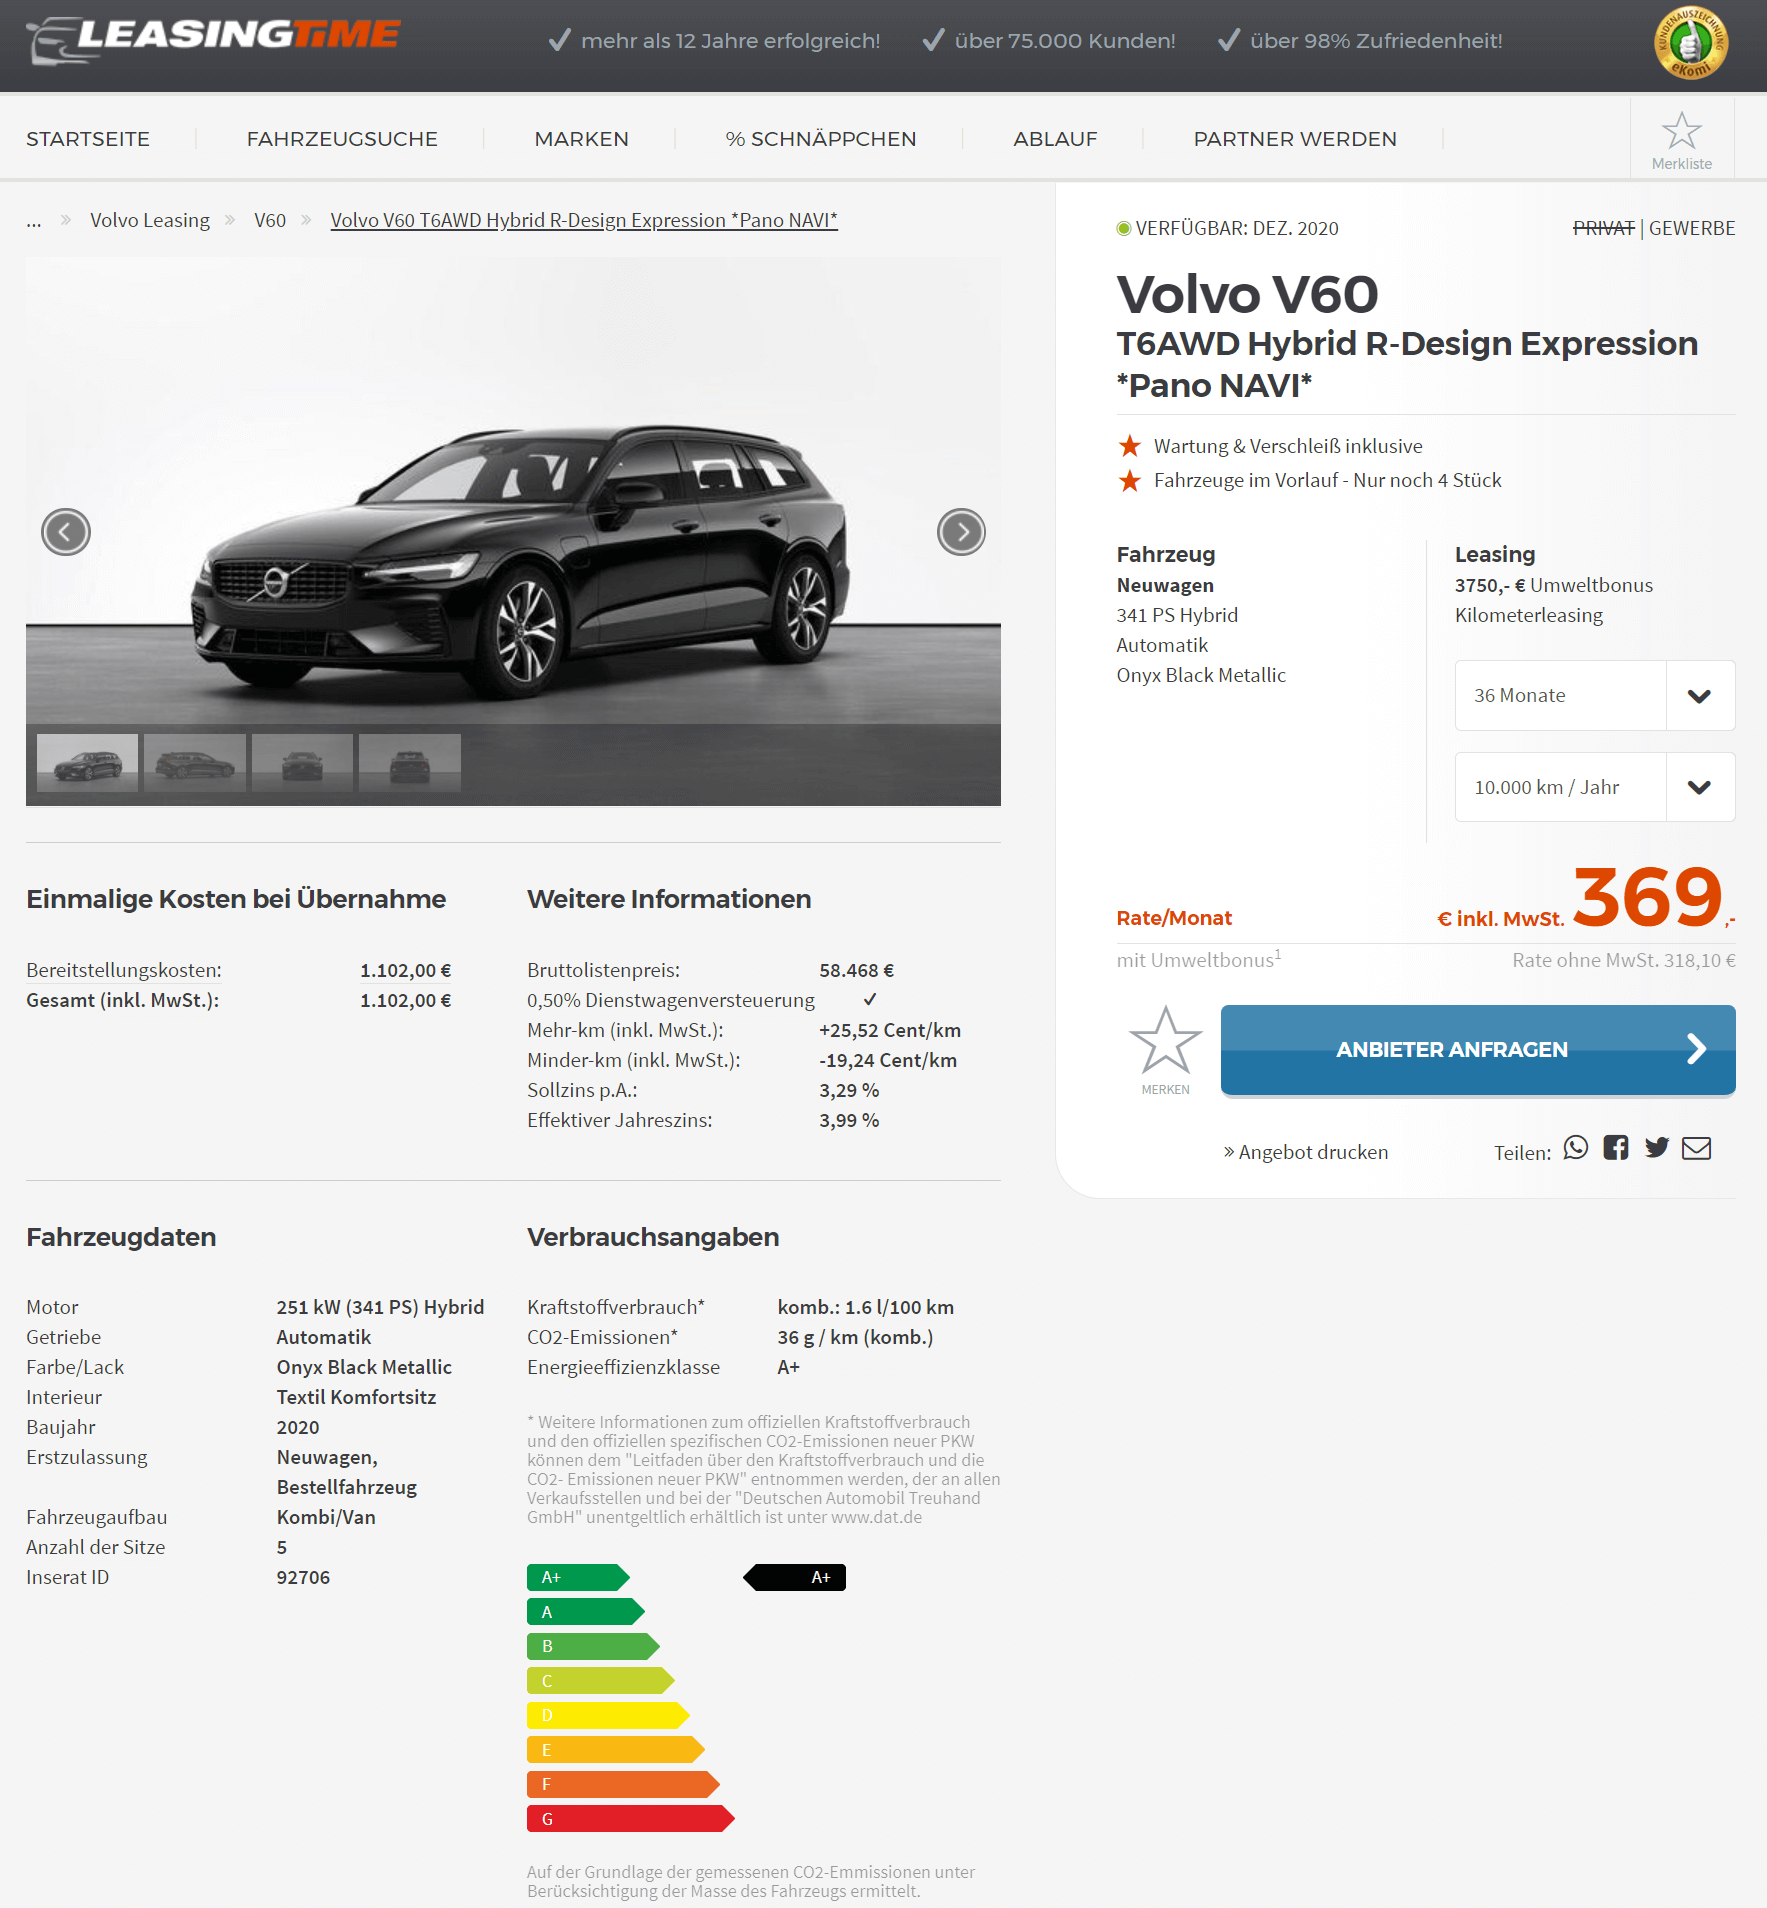Select second car thumbnail side view

[195, 763]
